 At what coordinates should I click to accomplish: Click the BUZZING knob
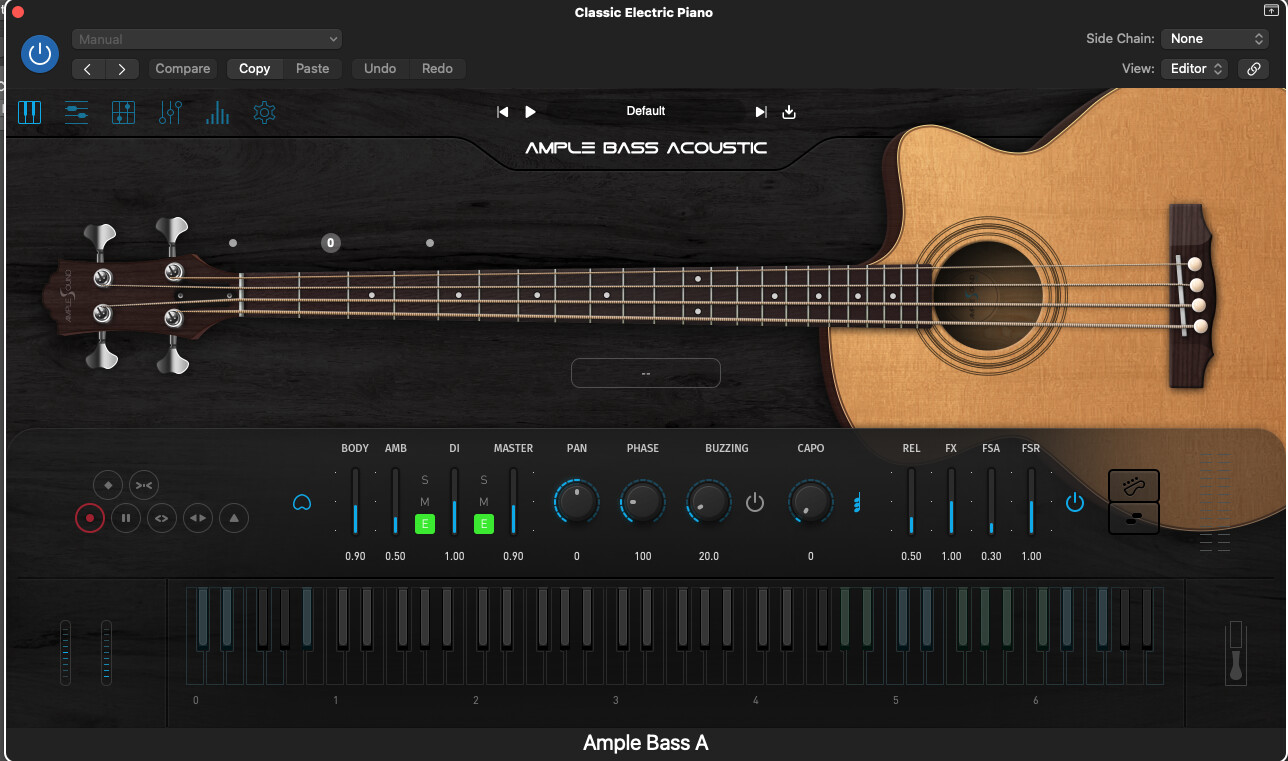point(708,501)
